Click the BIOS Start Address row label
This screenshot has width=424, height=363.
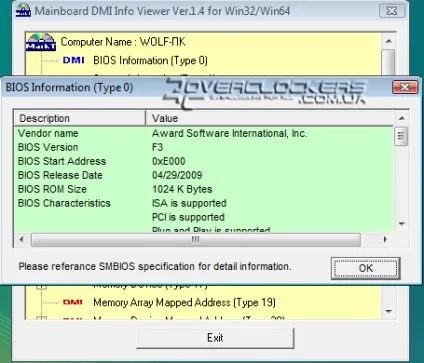62,161
